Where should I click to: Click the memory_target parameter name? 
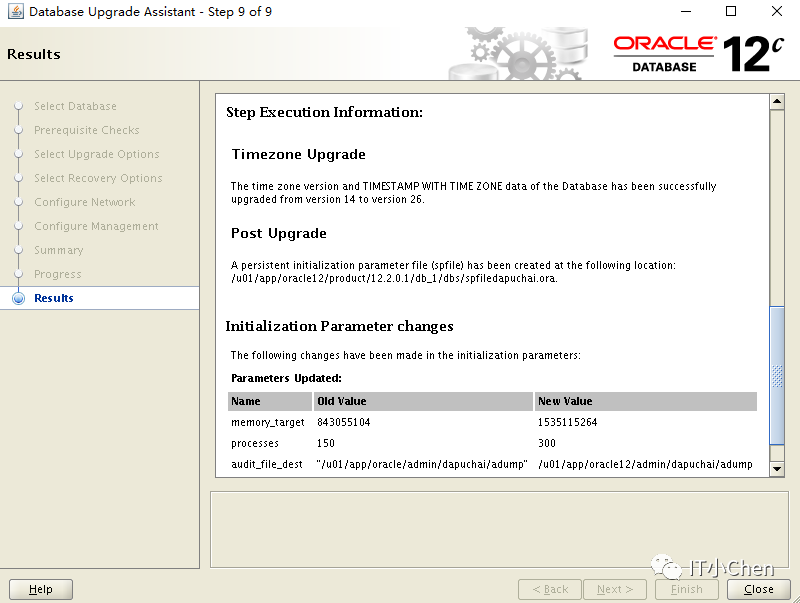268,422
